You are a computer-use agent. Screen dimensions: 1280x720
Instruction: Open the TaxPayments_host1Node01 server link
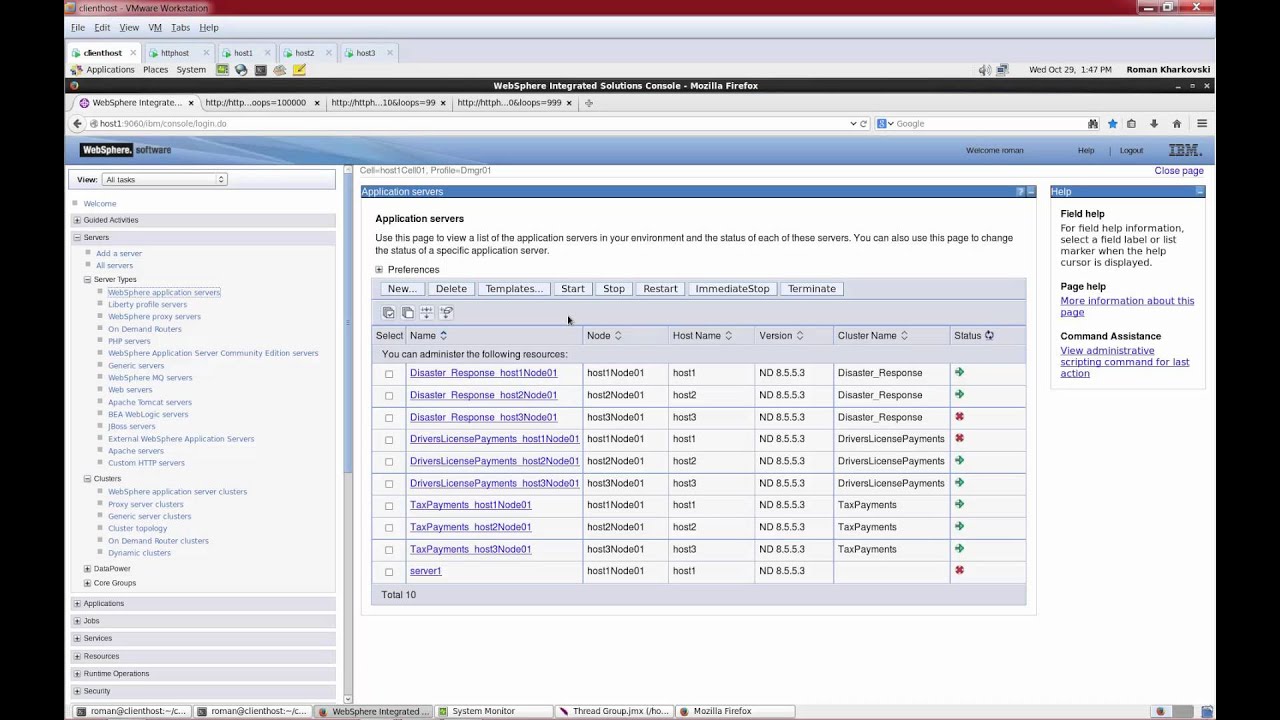470,505
